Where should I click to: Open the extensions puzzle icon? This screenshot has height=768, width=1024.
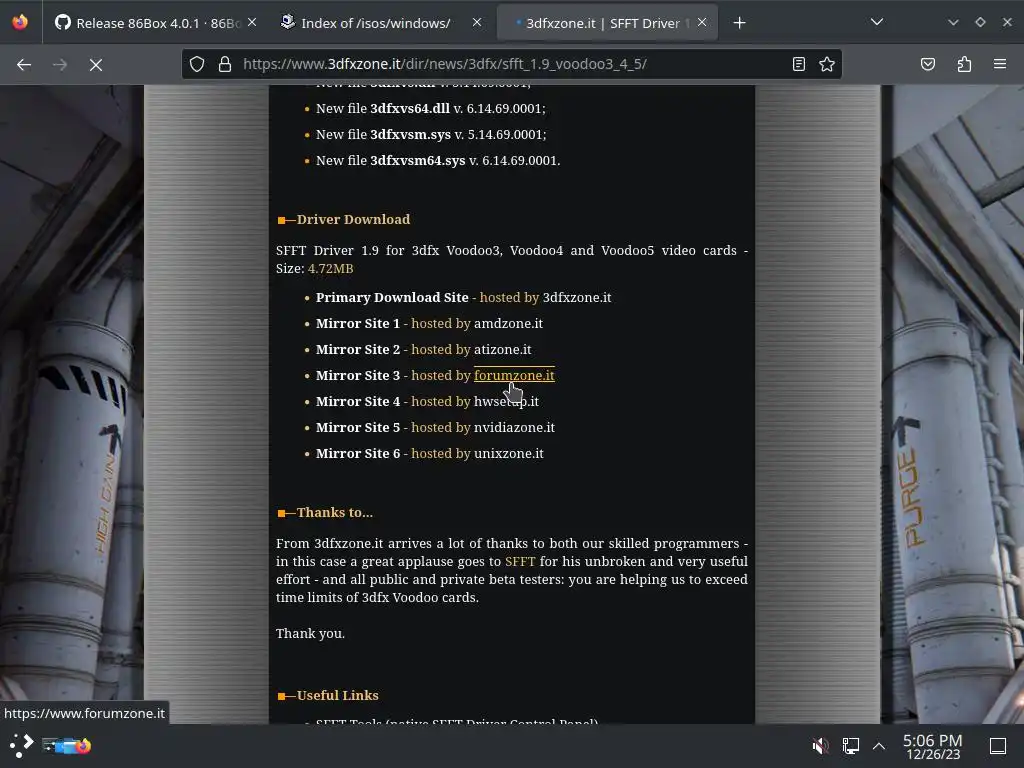[x=964, y=64]
